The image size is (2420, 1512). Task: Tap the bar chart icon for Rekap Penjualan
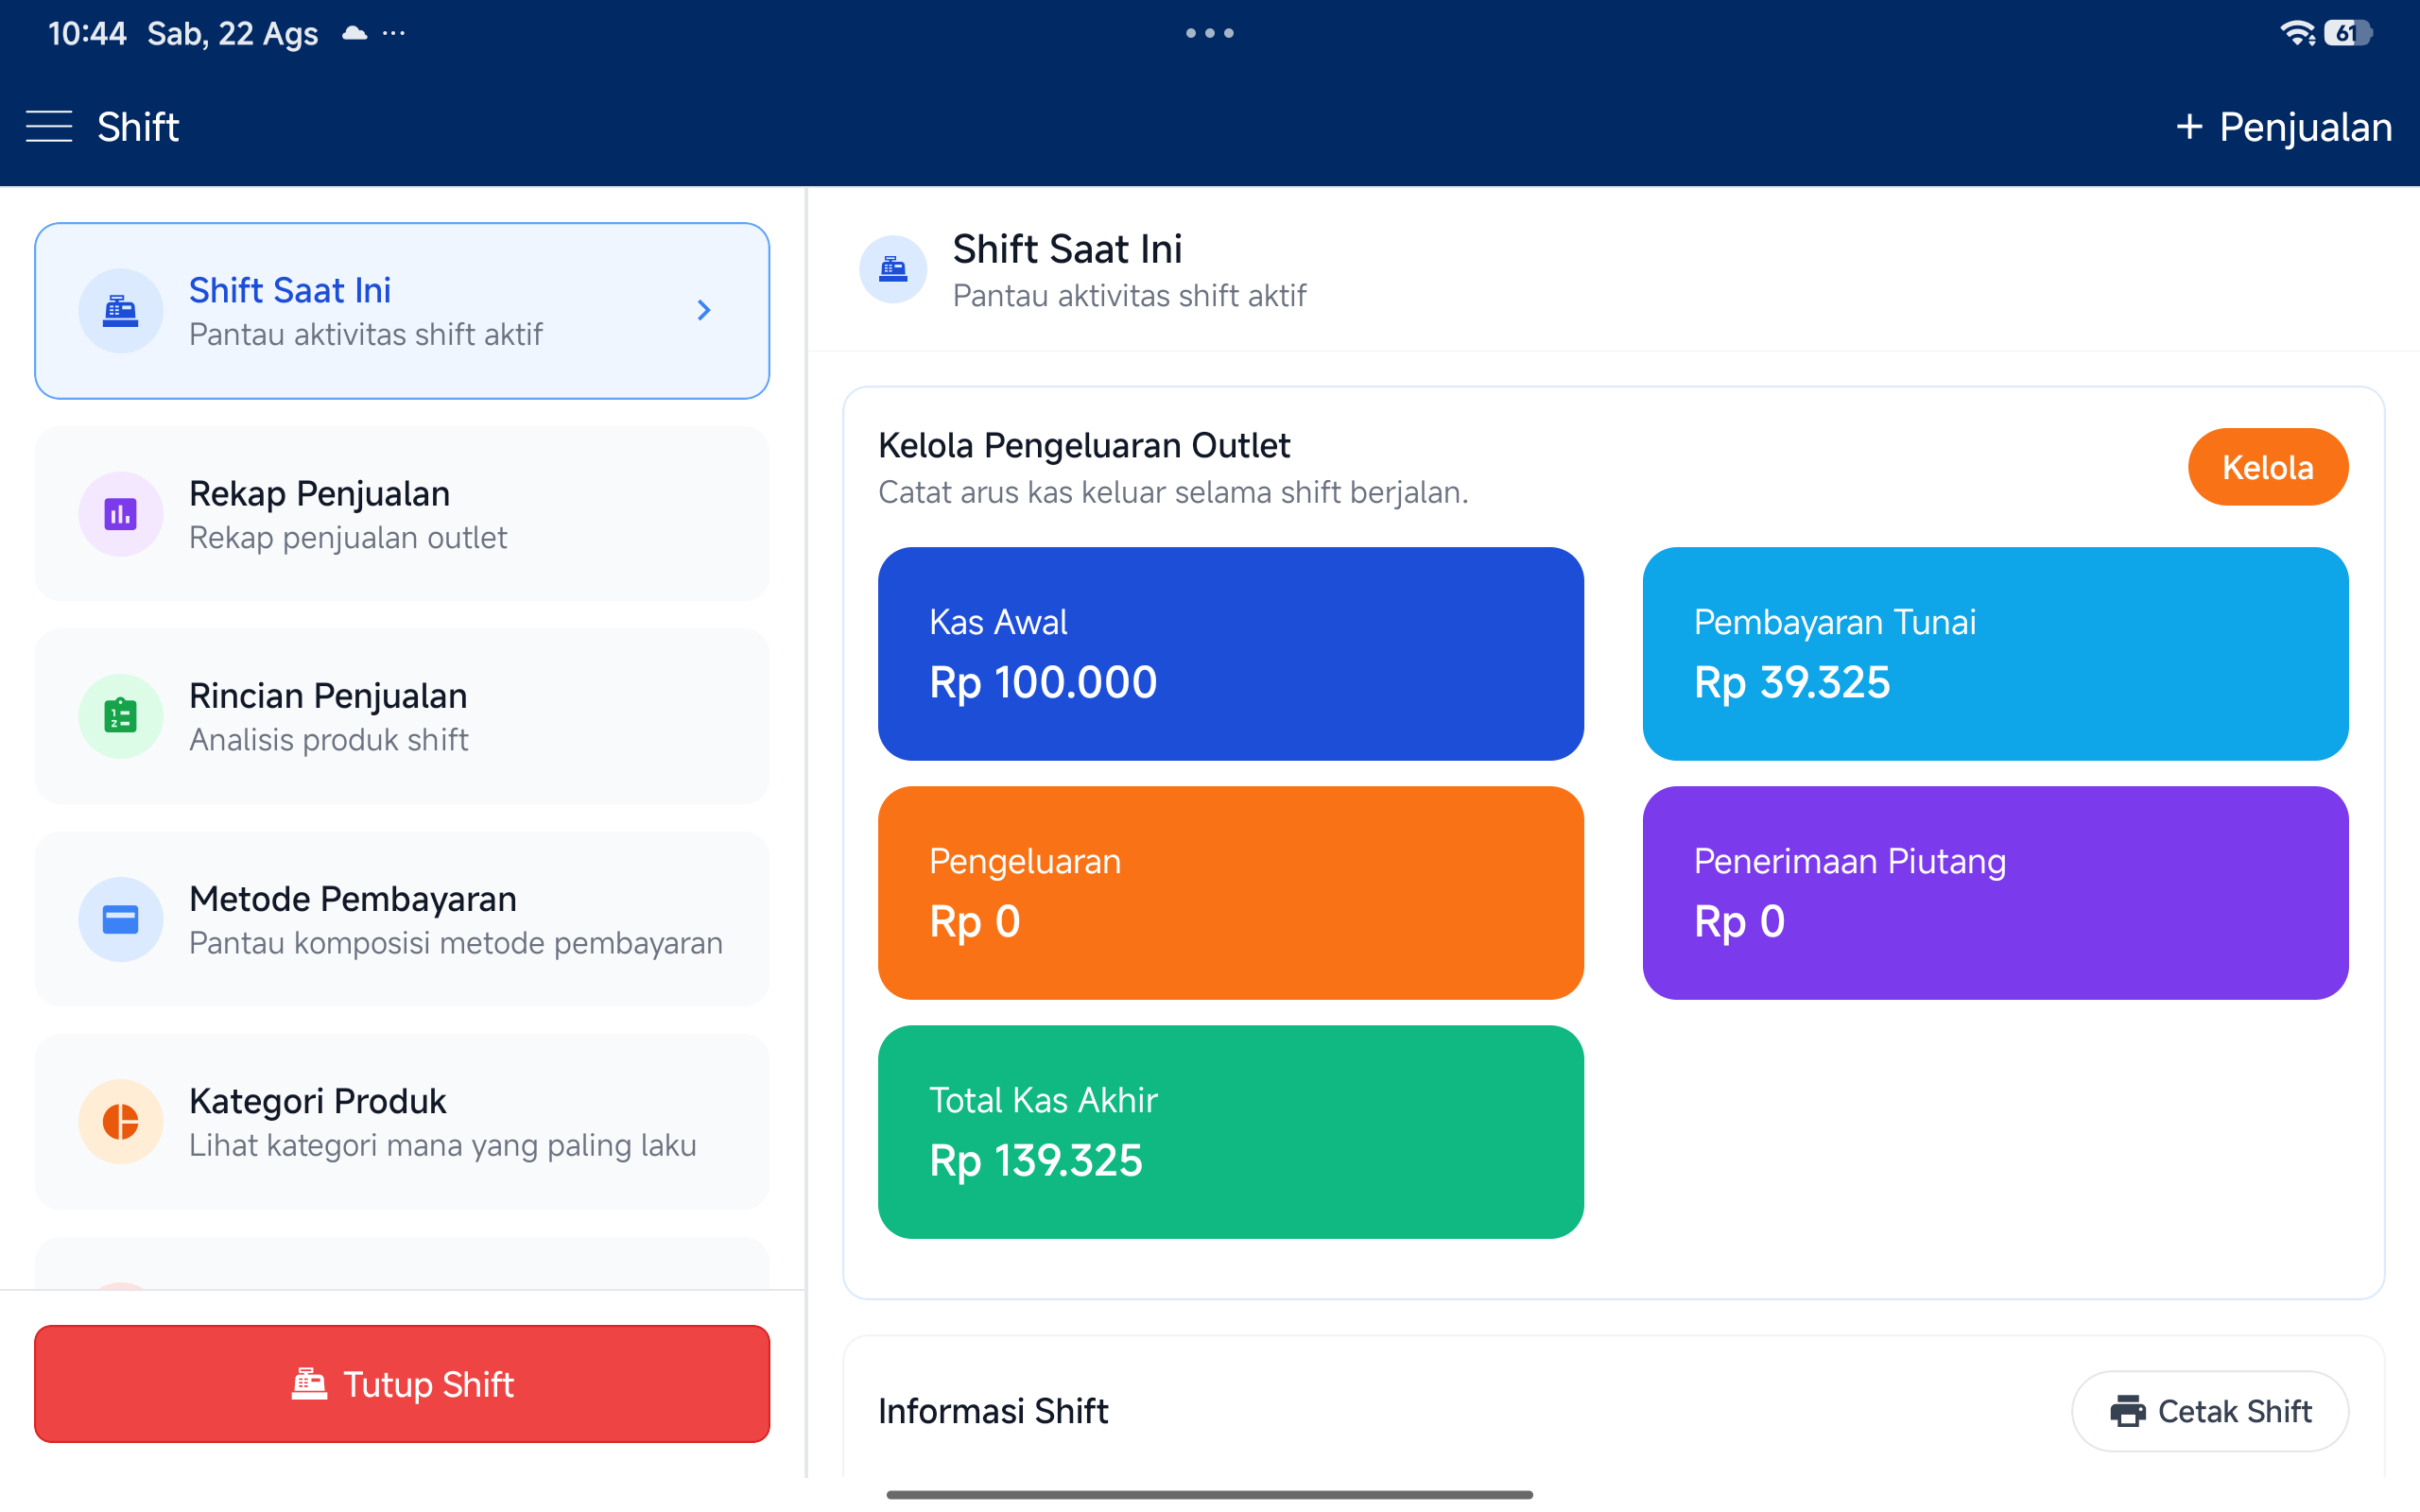click(121, 514)
